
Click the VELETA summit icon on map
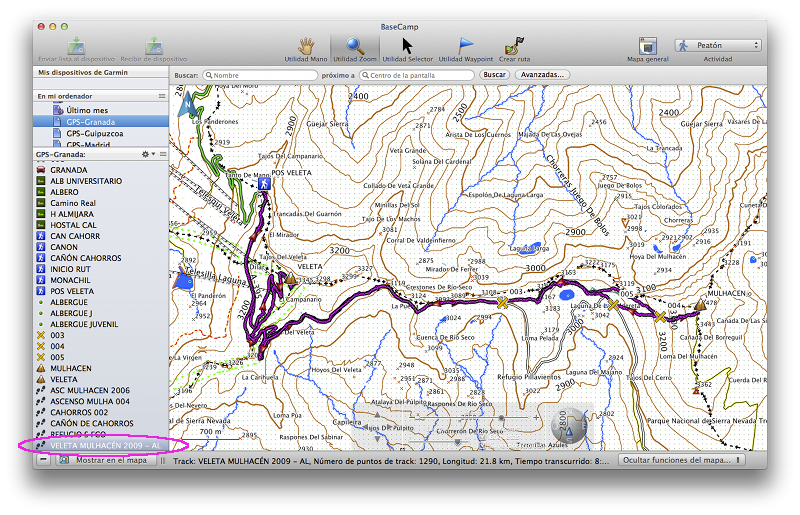[290, 278]
